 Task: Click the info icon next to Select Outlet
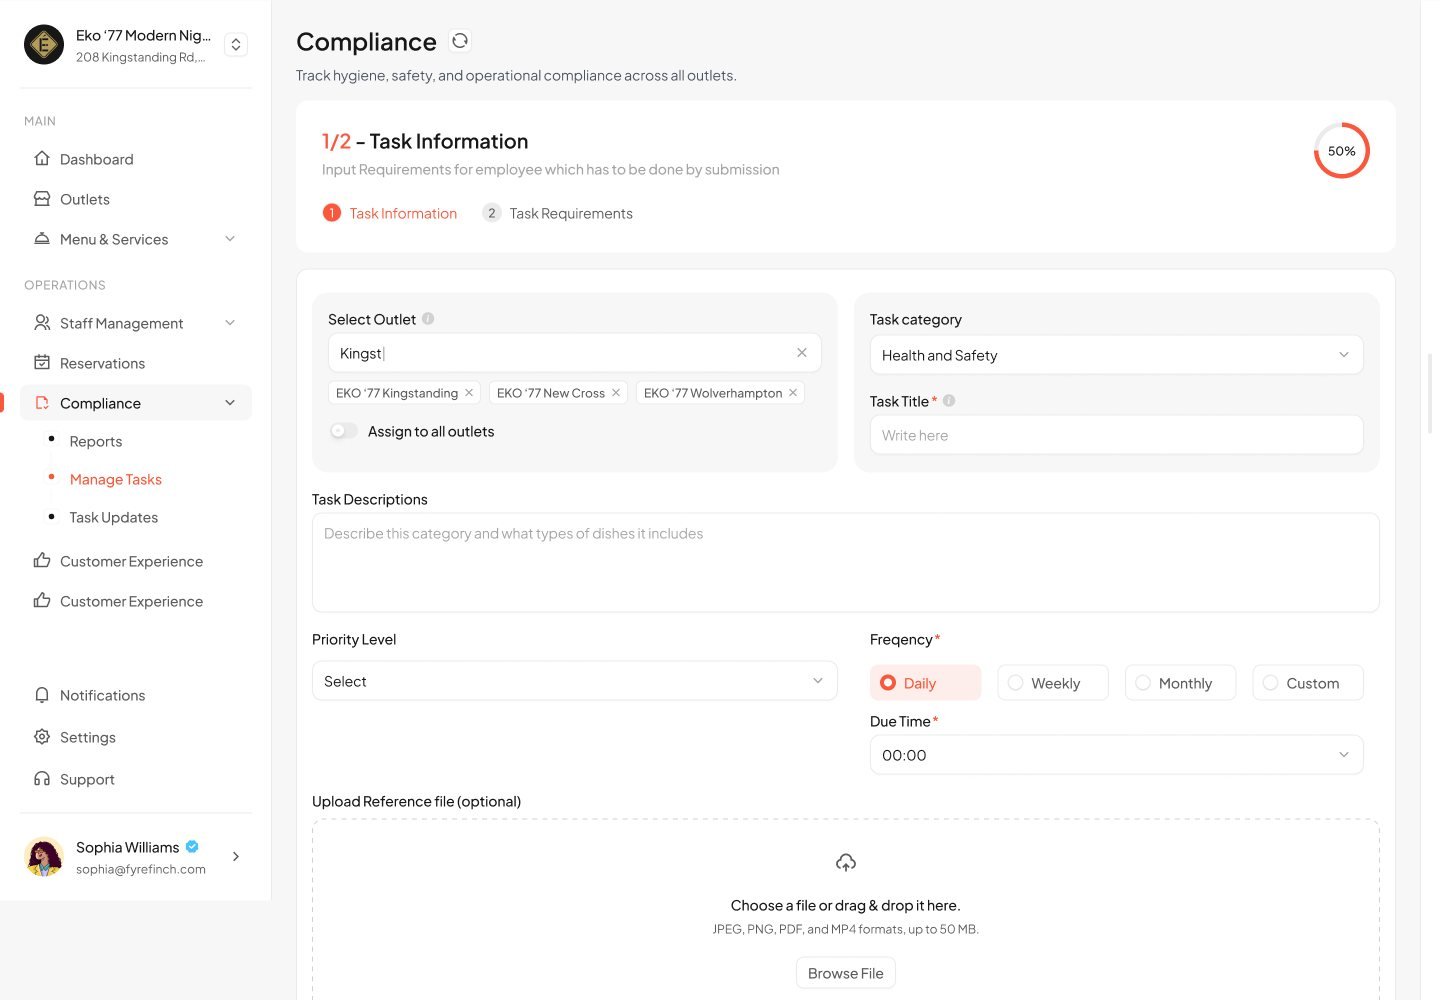coord(428,319)
